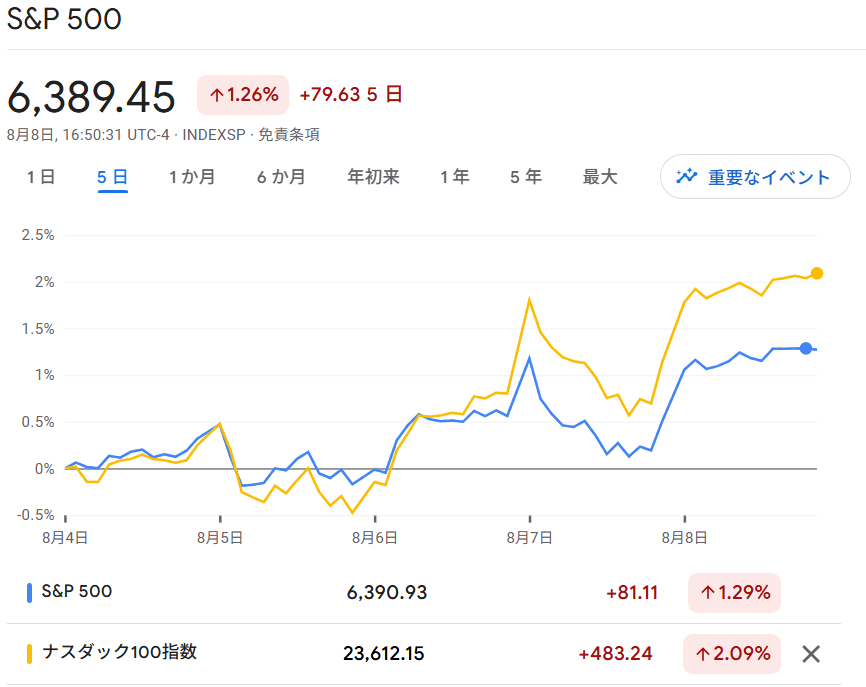Screen dimensions: 866x687
Task: Open the 免責条項 disclaimer link
Action: tap(289, 135)
